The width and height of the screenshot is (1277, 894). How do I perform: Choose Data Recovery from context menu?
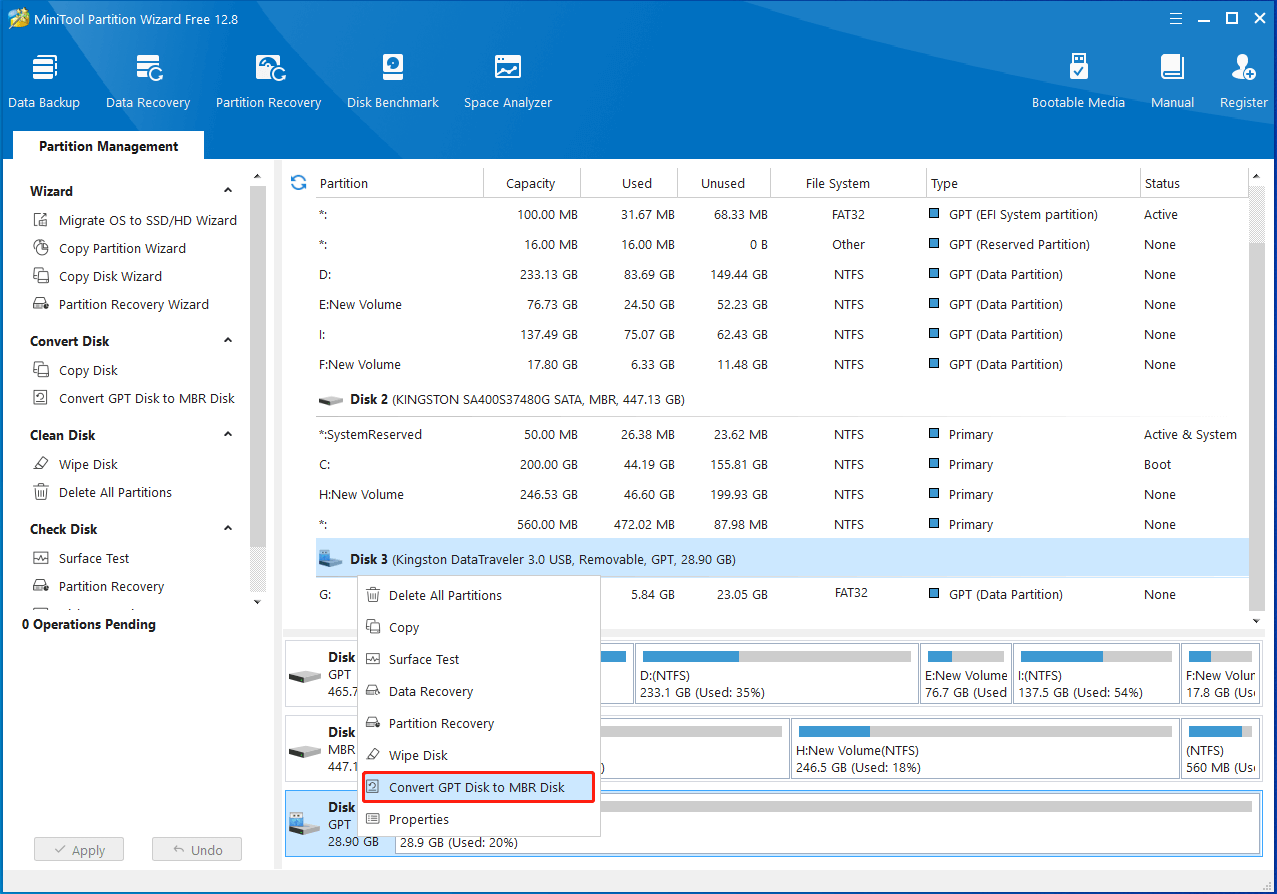pyautogui.click(x=479, y=691)
